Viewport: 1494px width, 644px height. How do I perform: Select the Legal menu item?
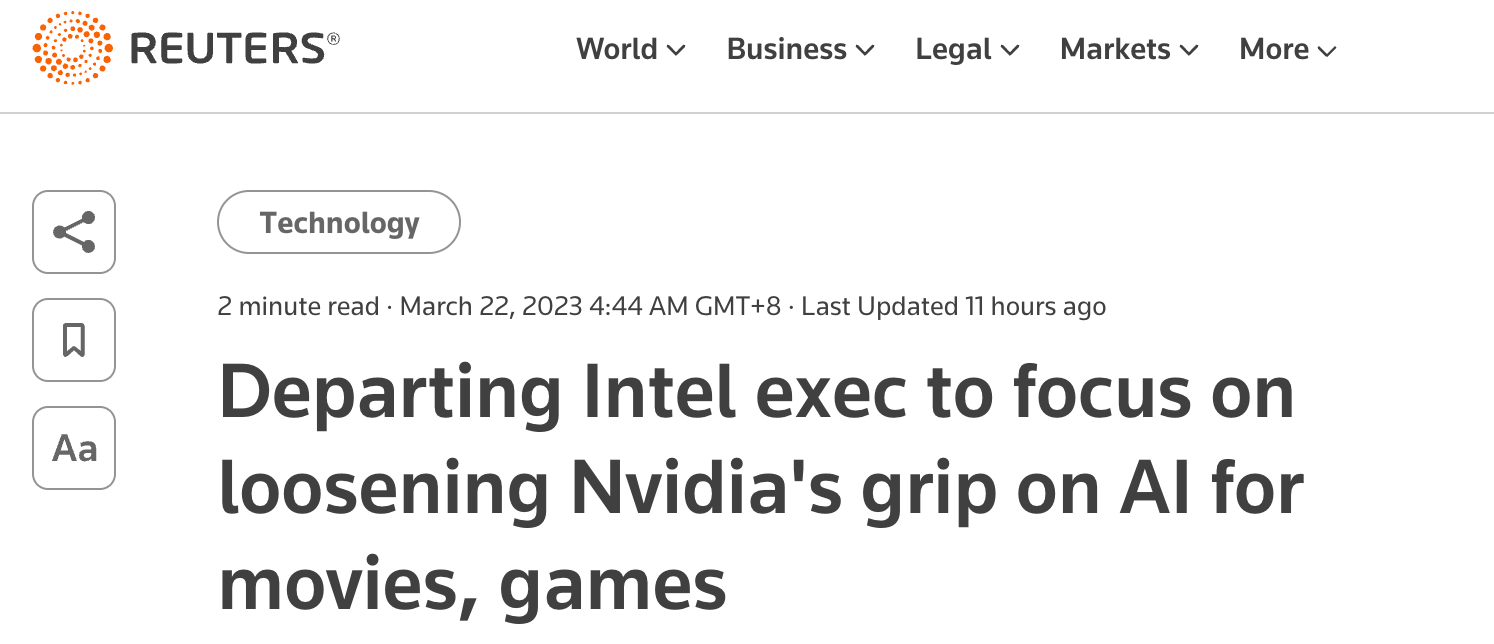pos(953,49)
